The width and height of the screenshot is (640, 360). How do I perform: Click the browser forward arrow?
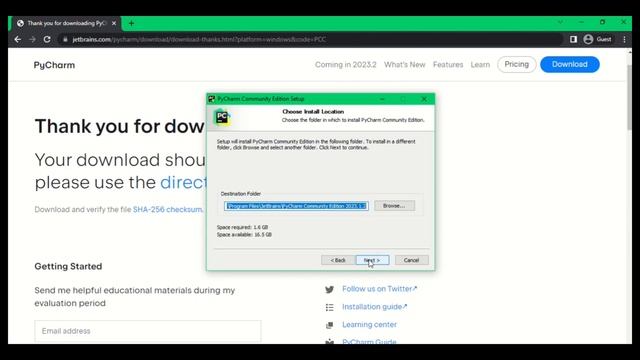32,39
